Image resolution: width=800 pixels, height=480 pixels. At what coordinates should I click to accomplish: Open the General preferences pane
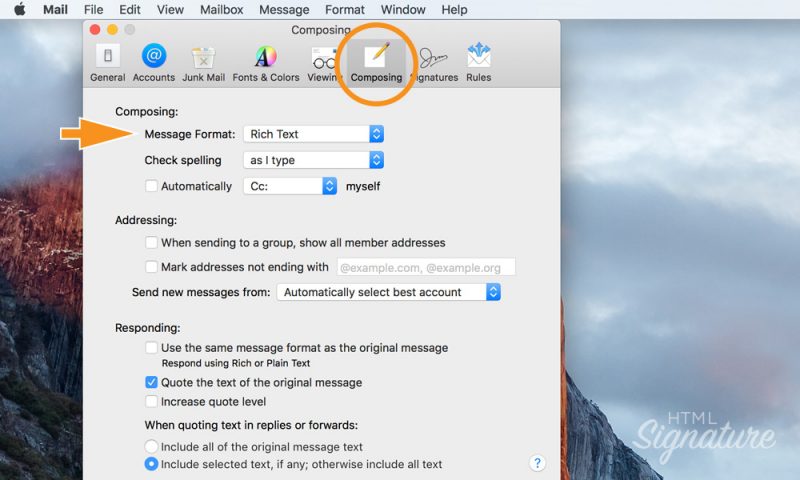tap(108, 63)
